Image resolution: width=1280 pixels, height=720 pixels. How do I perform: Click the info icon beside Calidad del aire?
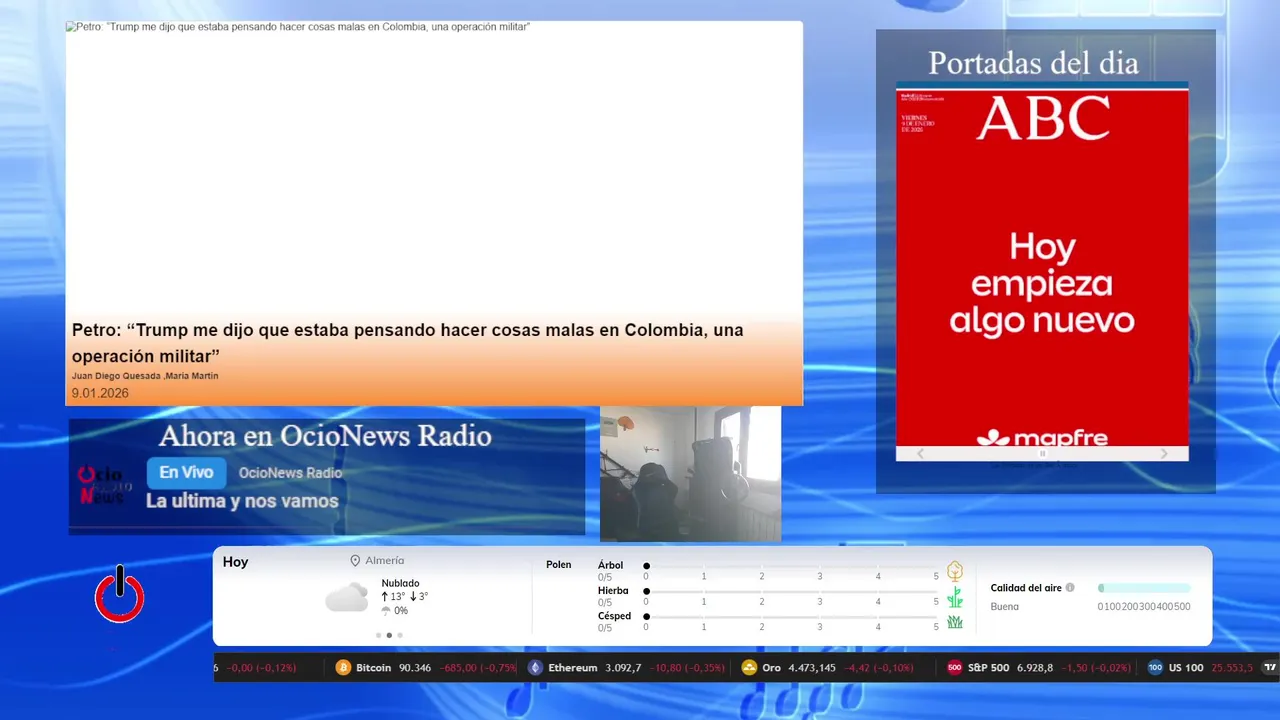(1070, 588)
